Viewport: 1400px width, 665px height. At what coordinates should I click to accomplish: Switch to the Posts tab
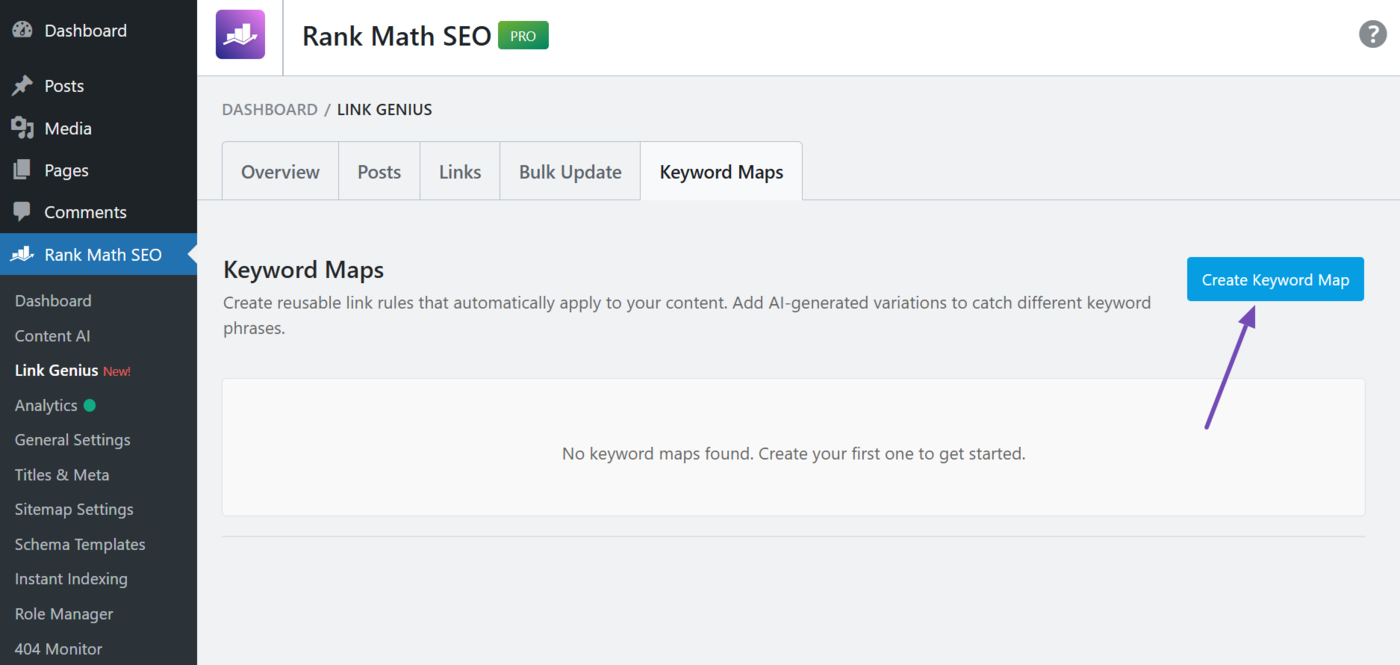click(379, 171)
